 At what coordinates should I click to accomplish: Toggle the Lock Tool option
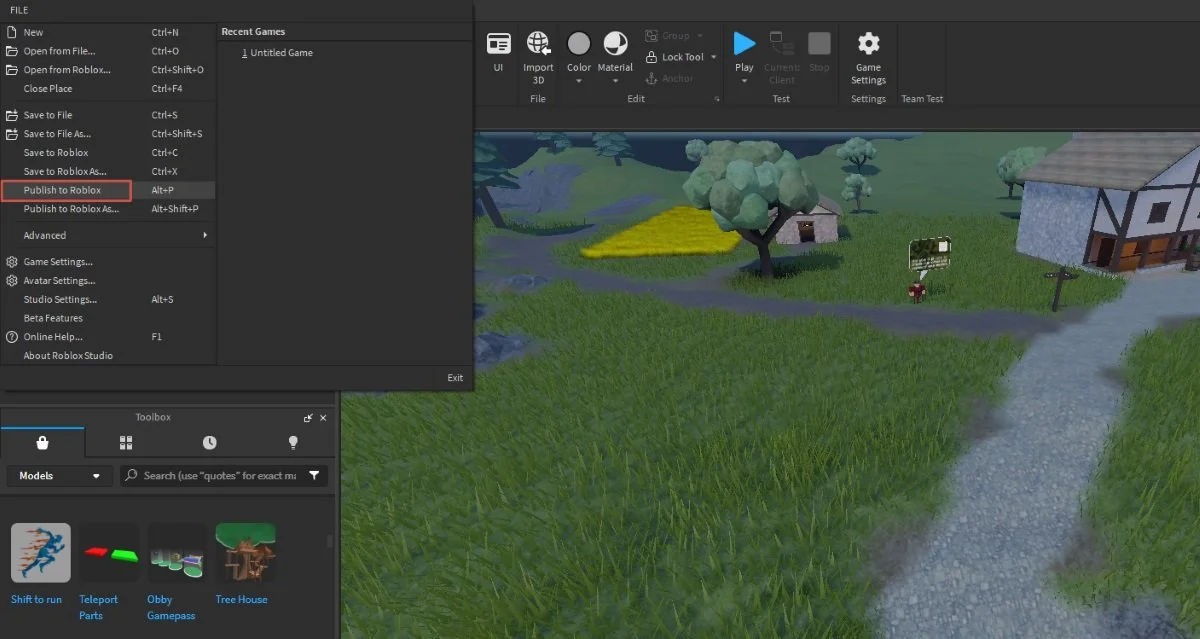[675, 57]
